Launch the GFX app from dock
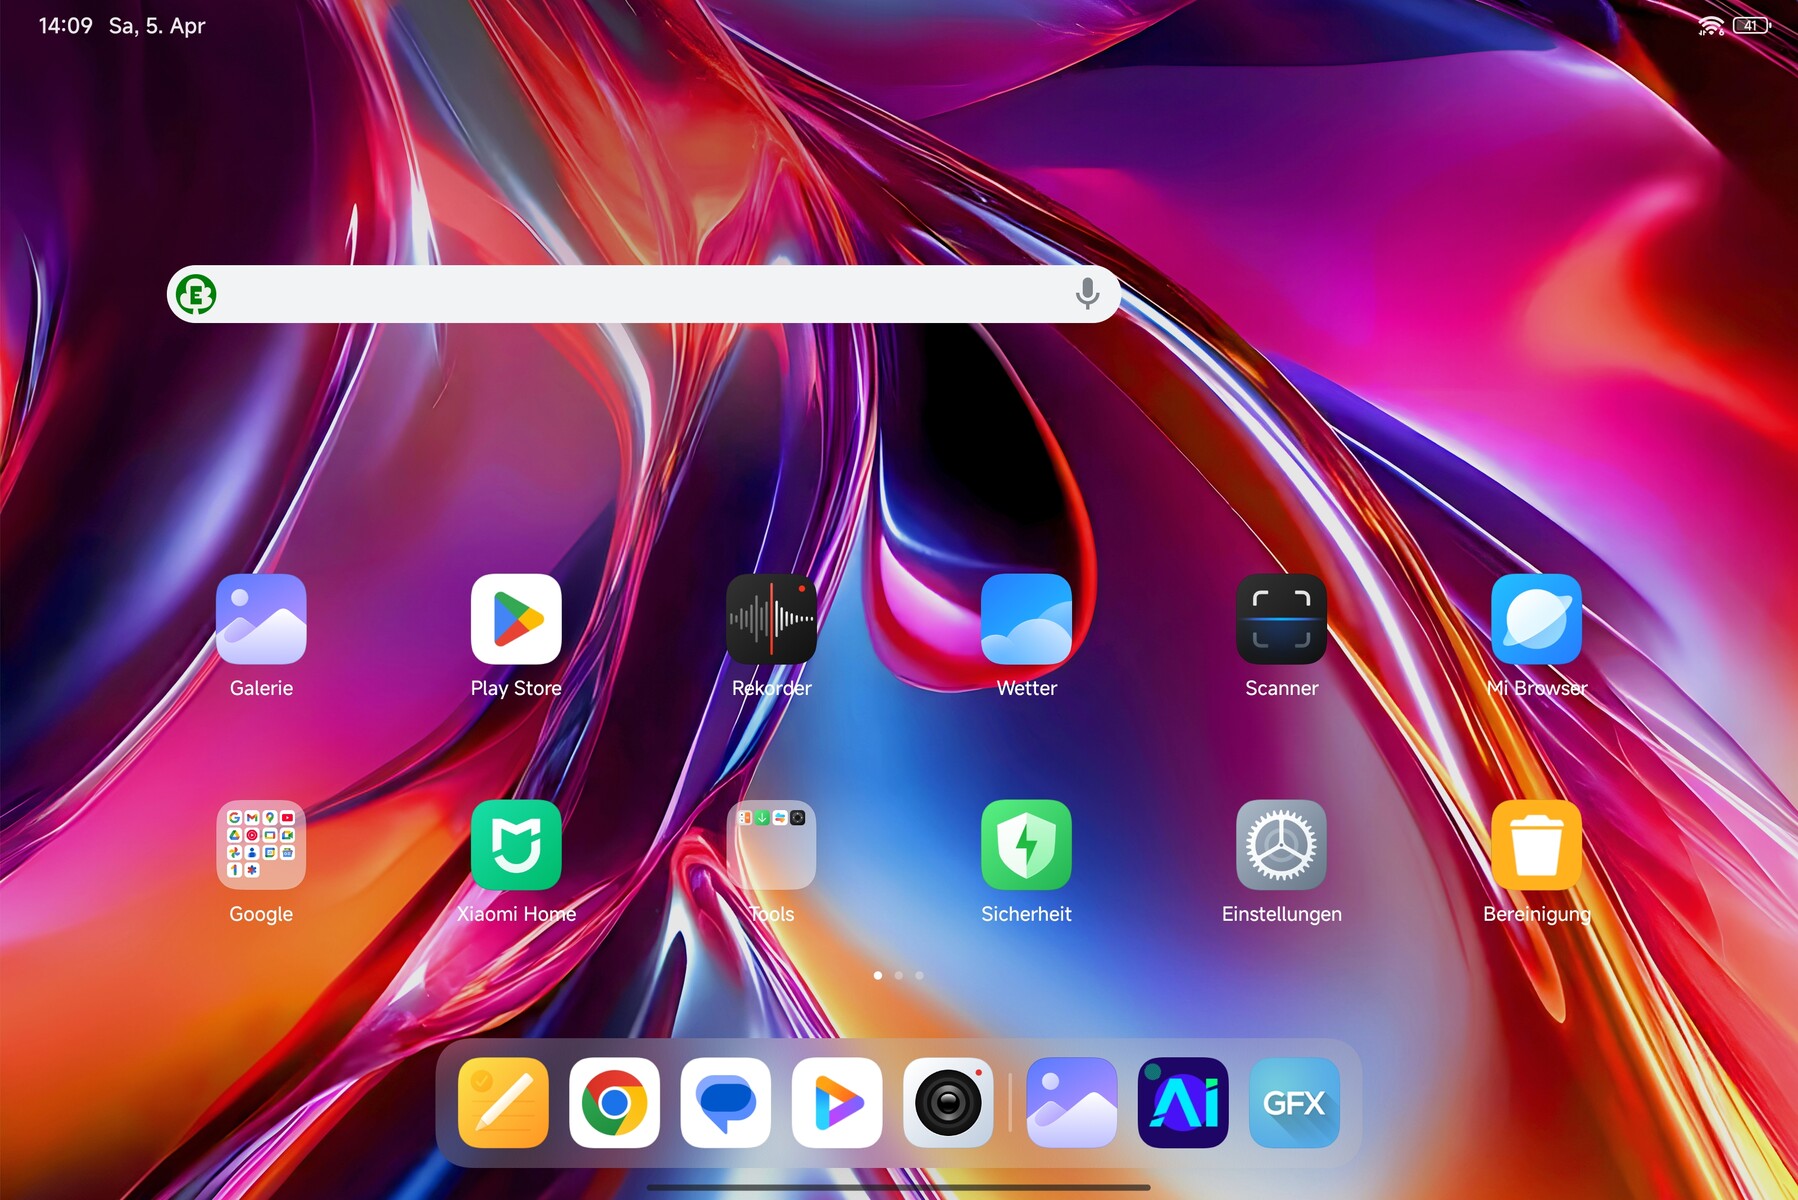The width and height of the screenshot is (1798, 1200). (1294, 1103)
